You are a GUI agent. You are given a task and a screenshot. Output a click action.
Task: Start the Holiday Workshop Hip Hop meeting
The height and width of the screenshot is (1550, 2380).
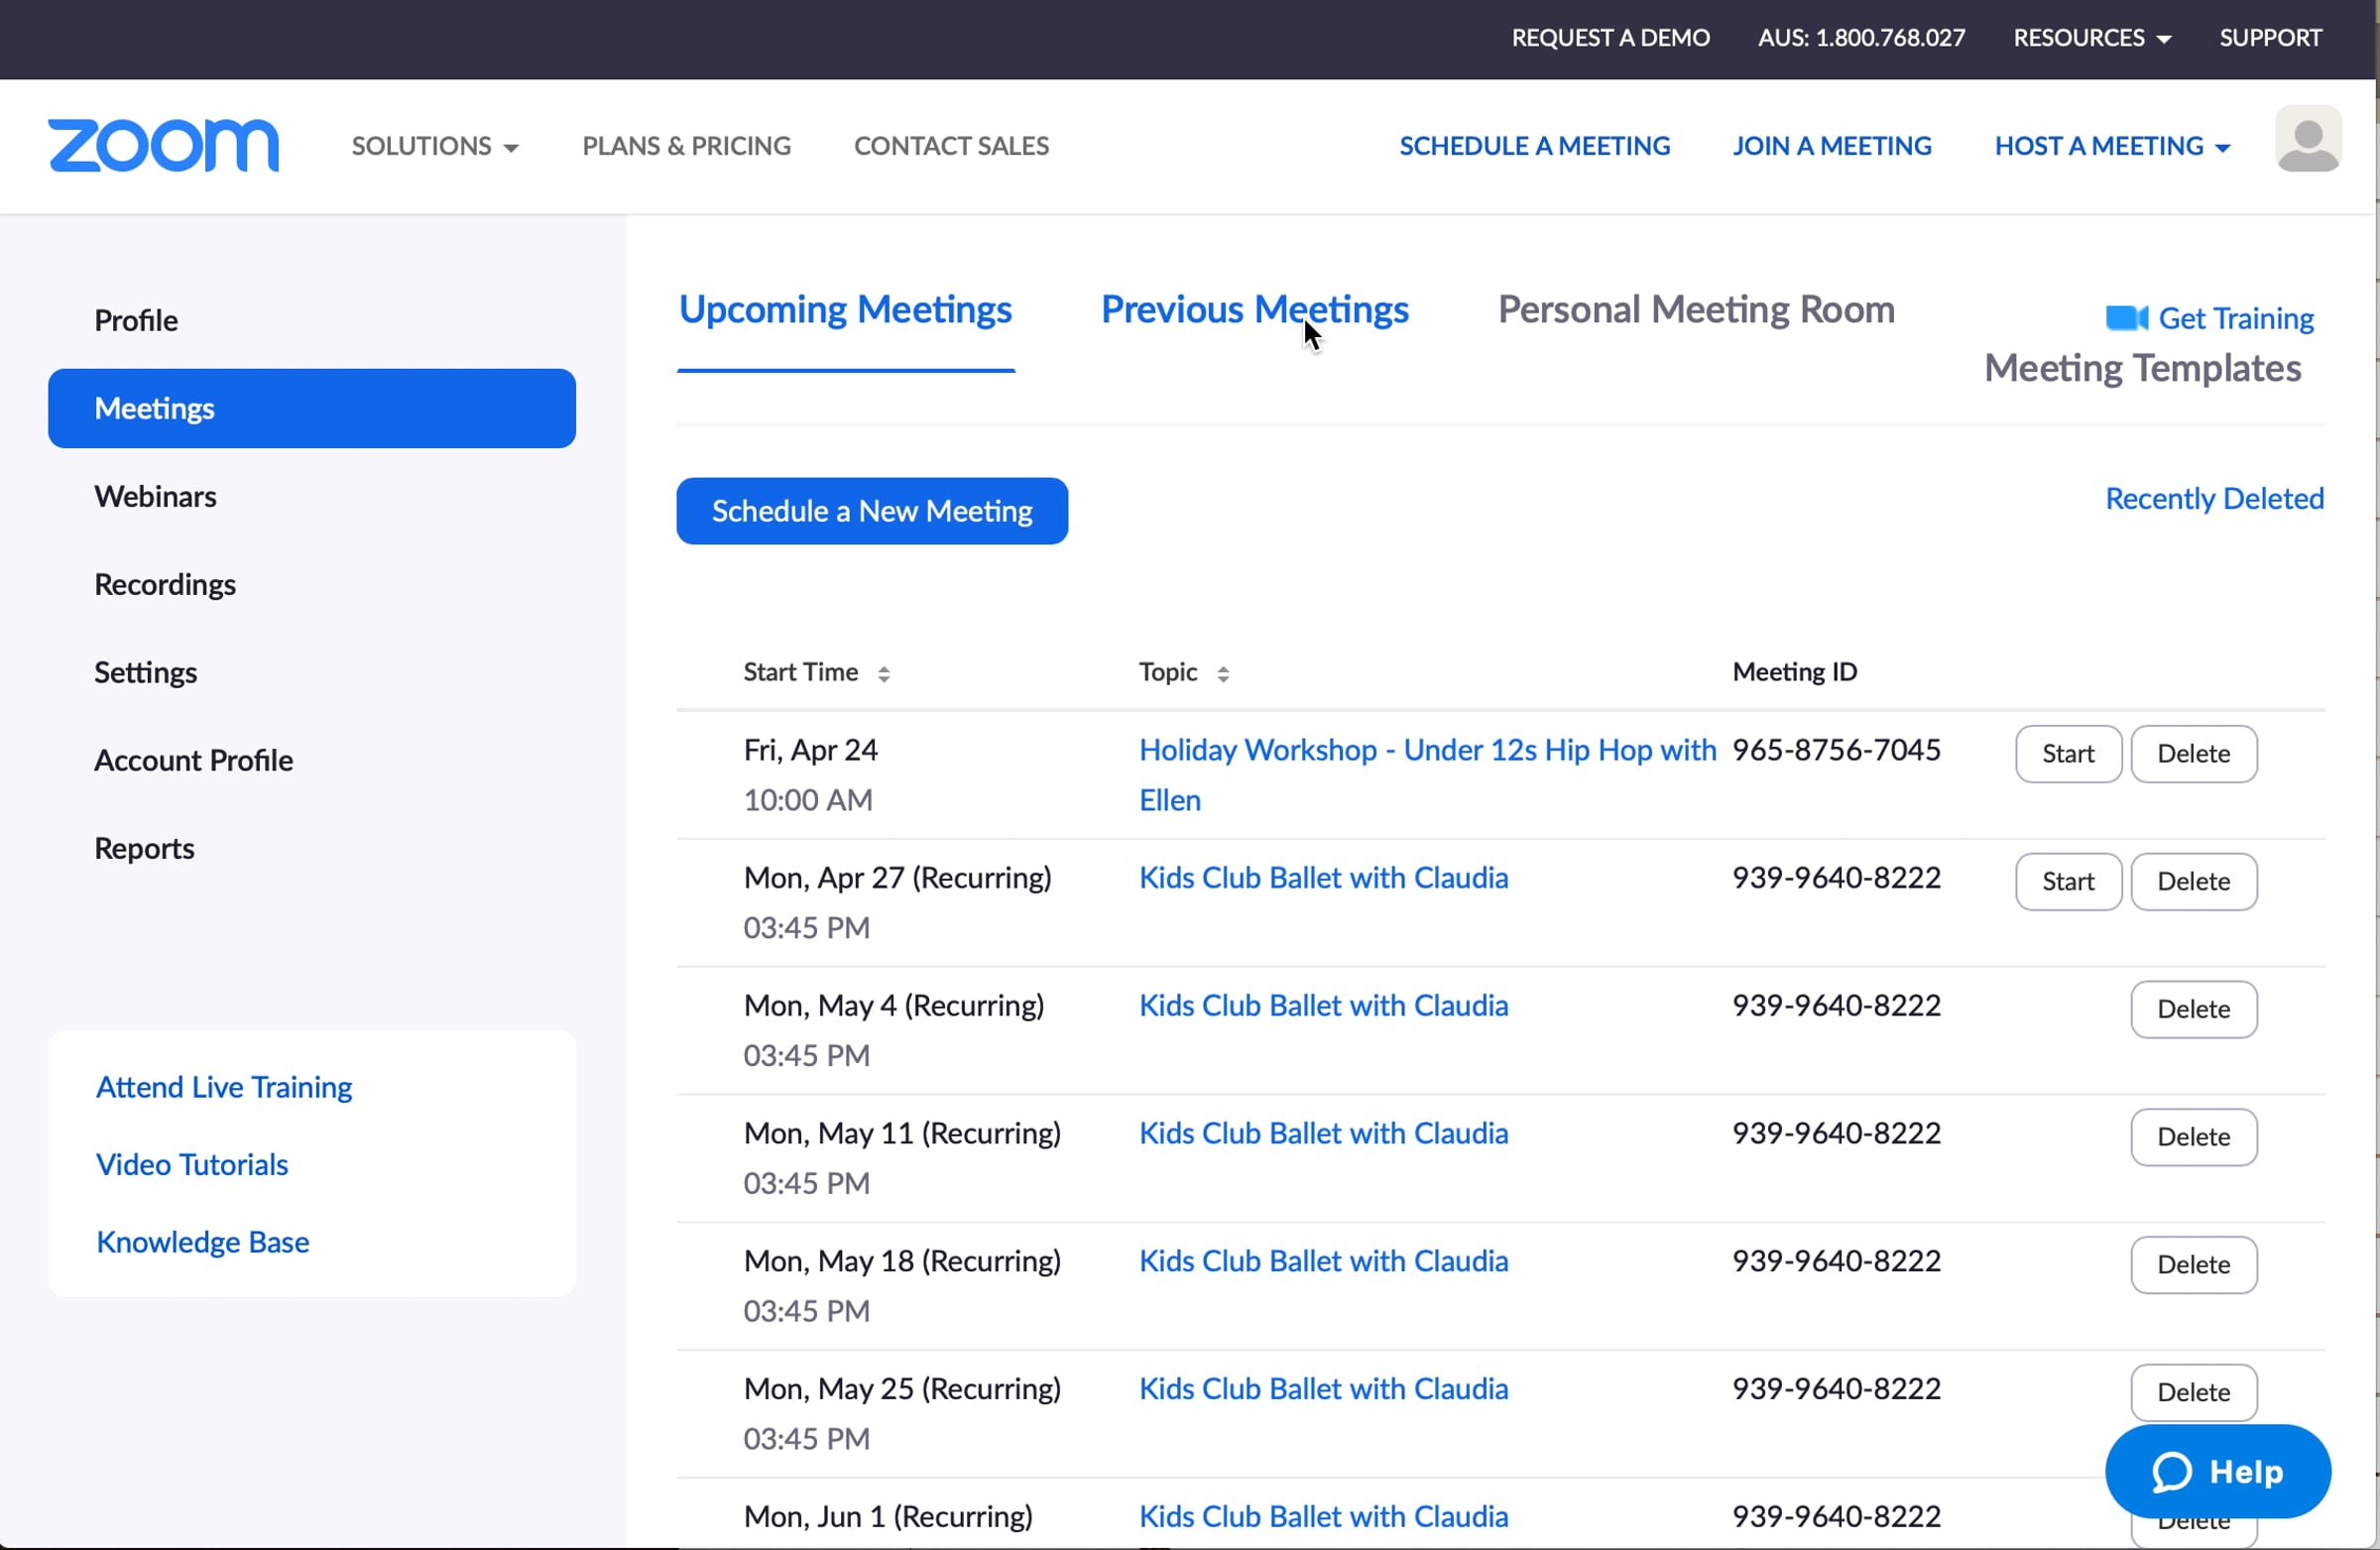[x=2067, y=754]
